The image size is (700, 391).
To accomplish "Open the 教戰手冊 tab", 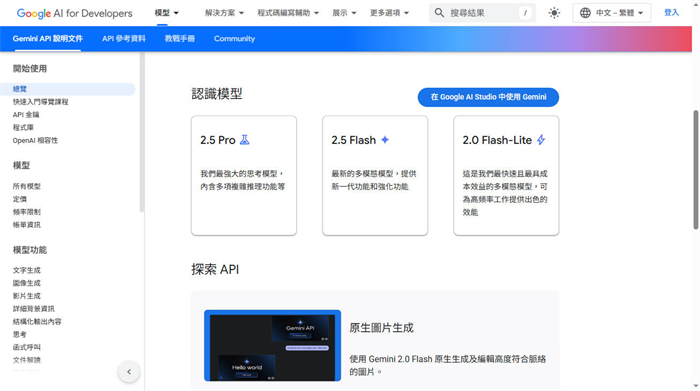I will (x=180, y=39).
